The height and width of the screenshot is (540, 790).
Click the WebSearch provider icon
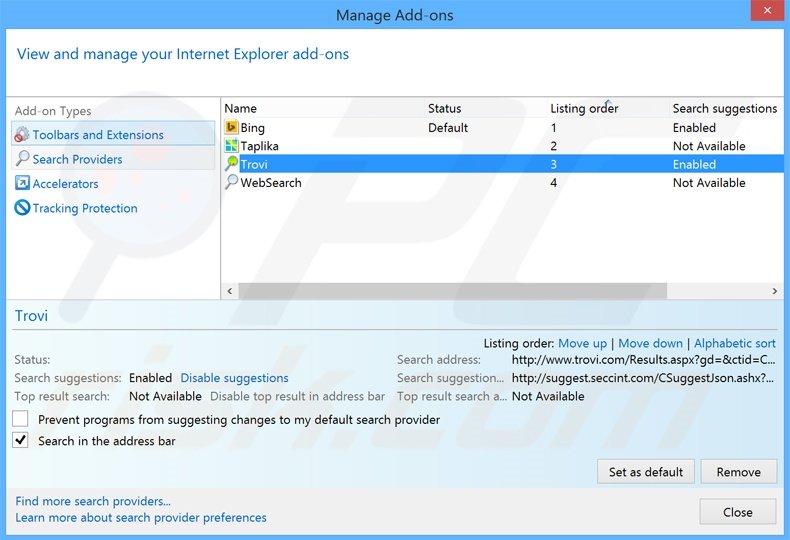click(x=231, y=183)
